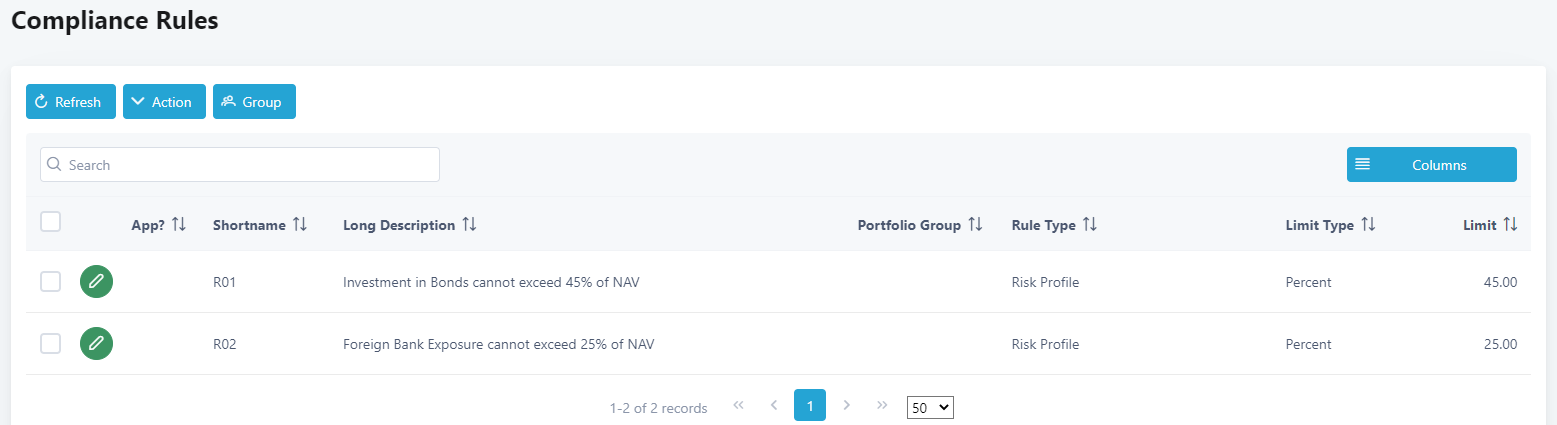This screenshot has height=425, width=1557.
Task: Sort by the App? column arrows
Action: coord(179,225)
